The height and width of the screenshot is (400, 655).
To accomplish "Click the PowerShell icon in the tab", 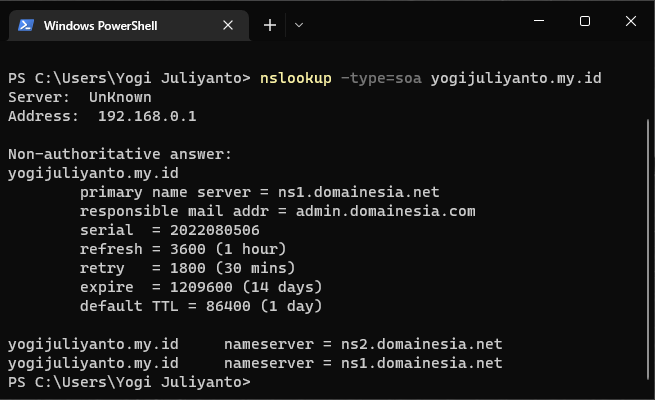I will [x=26, y=25].
